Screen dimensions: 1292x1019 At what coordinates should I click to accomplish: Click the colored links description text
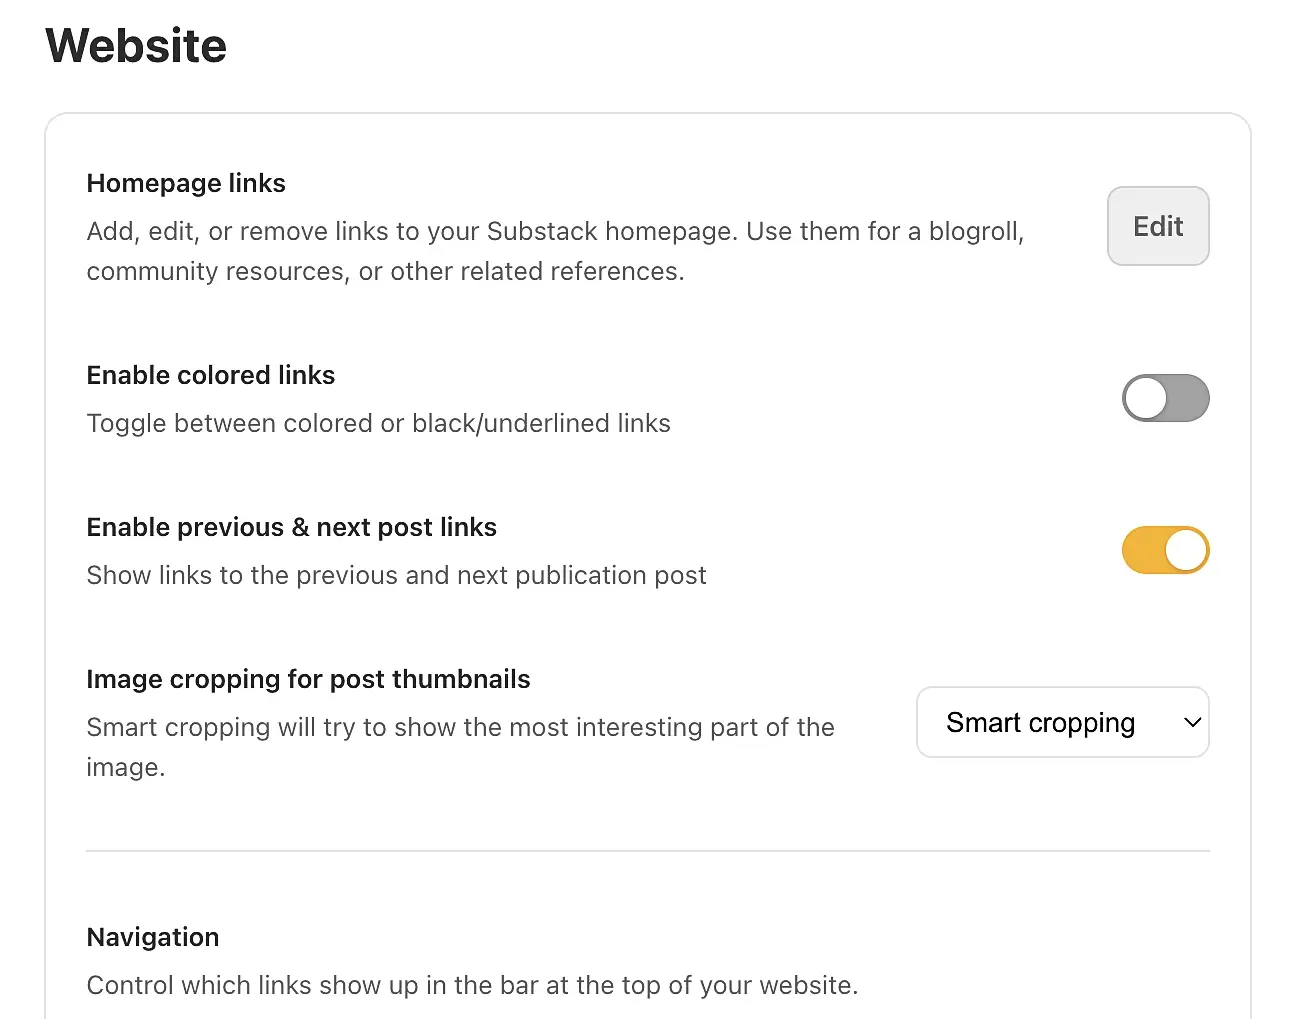(x=378, y=423)
